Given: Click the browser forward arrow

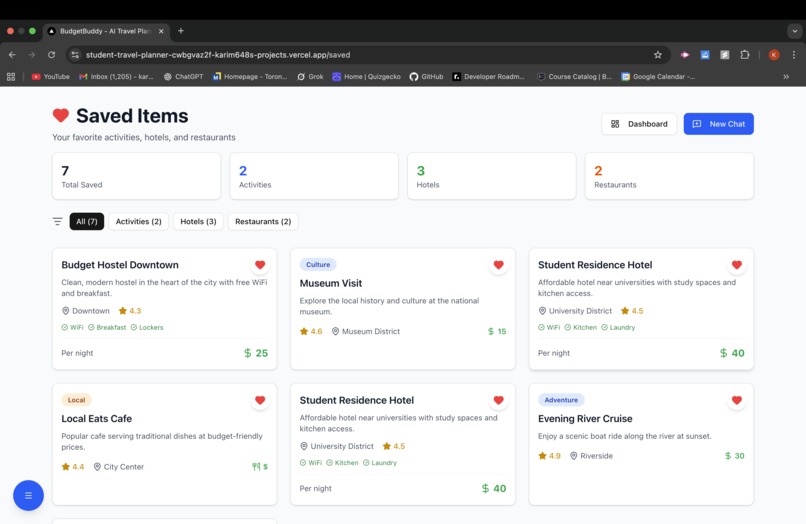Looking at the screenshot, I should click(32, 55).
